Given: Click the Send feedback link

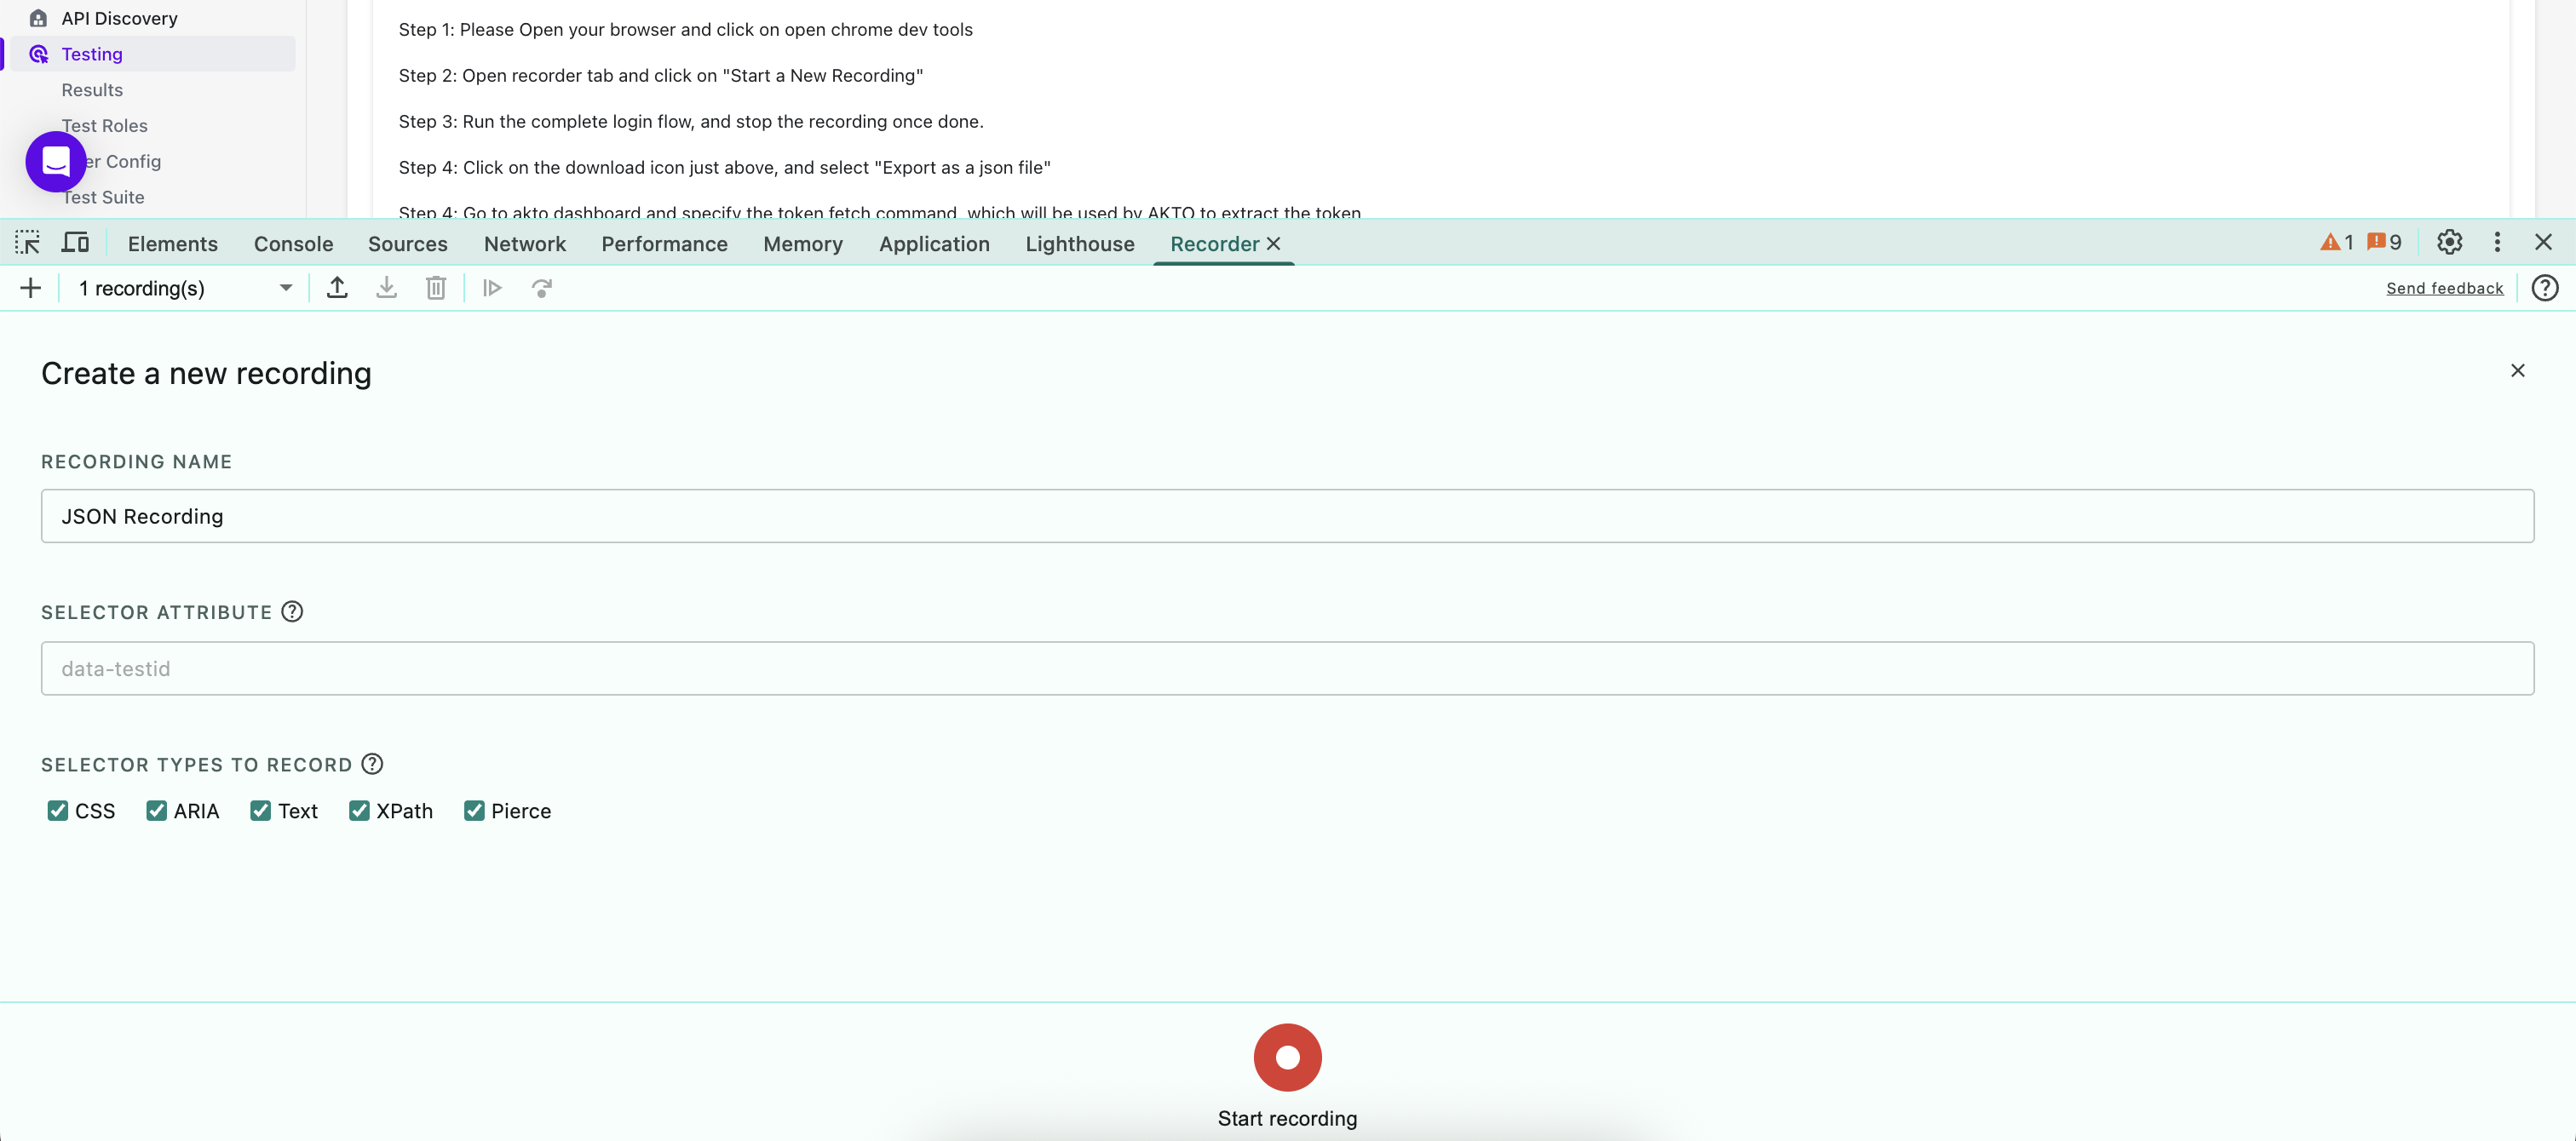Looking at the screenshot, I should tap(2444, 289).
